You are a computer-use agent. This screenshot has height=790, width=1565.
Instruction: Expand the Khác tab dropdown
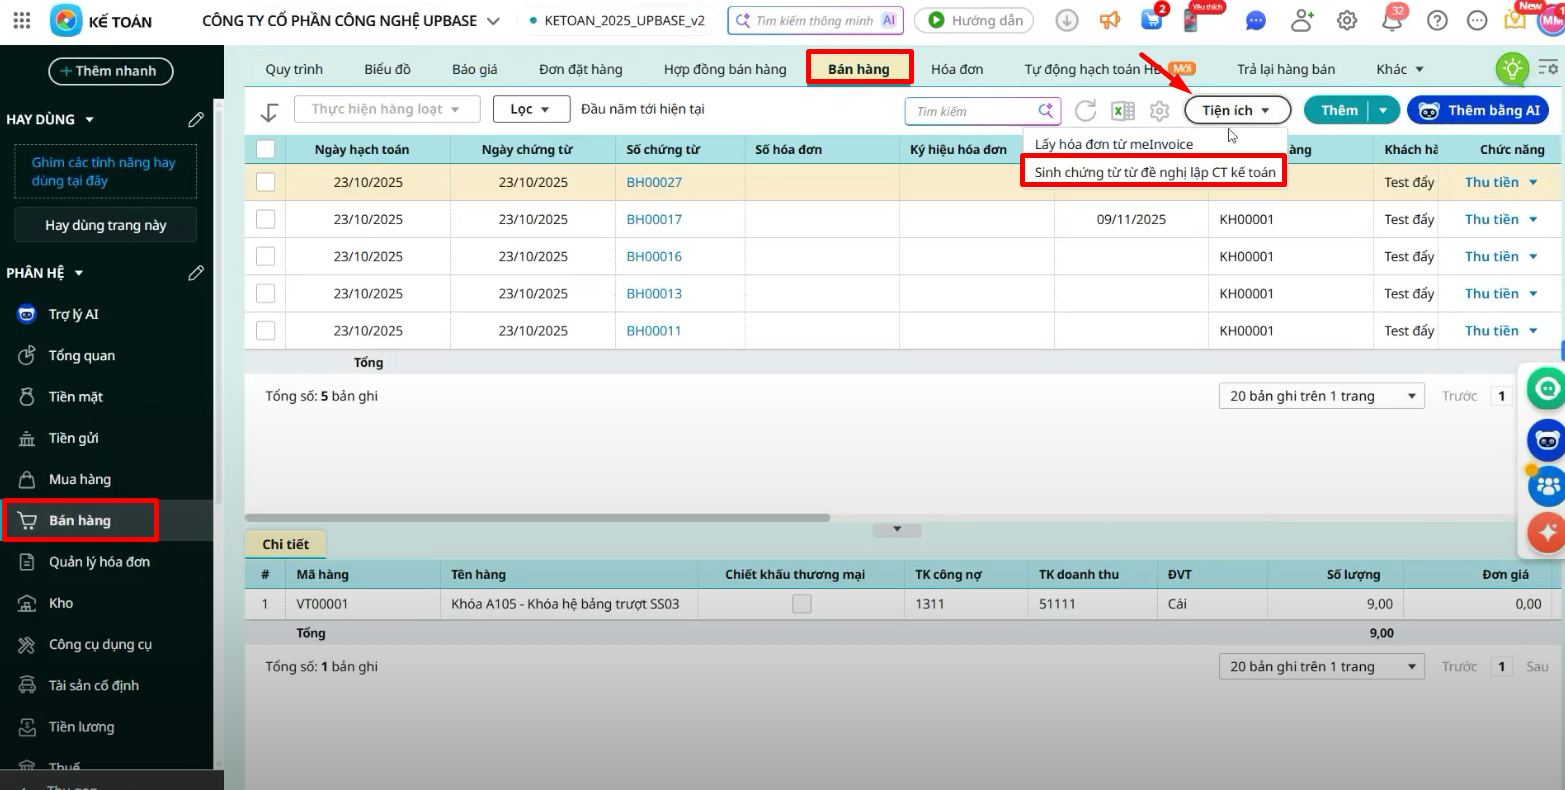pyautogui.click(x=1399, y=69)
